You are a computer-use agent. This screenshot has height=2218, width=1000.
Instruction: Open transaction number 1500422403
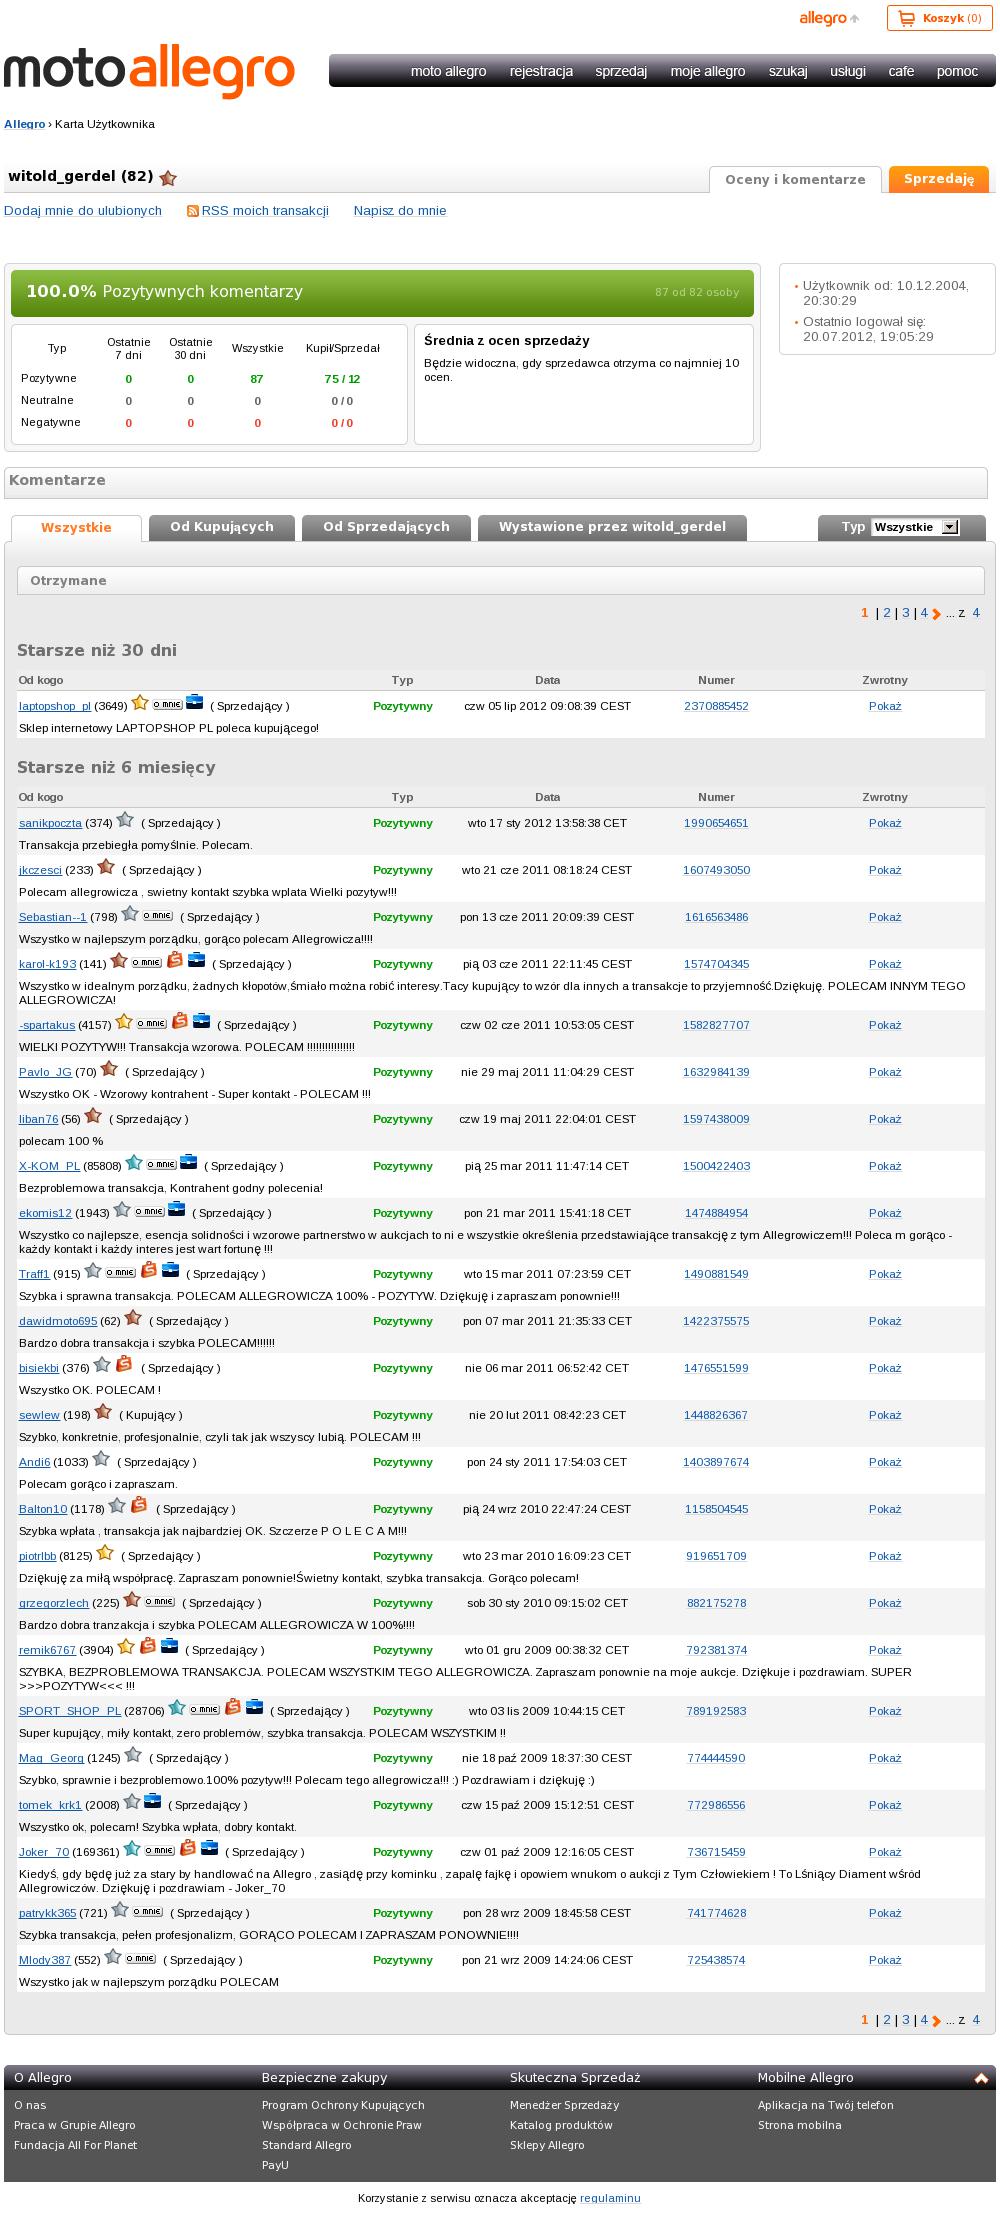click(716, 1166)
